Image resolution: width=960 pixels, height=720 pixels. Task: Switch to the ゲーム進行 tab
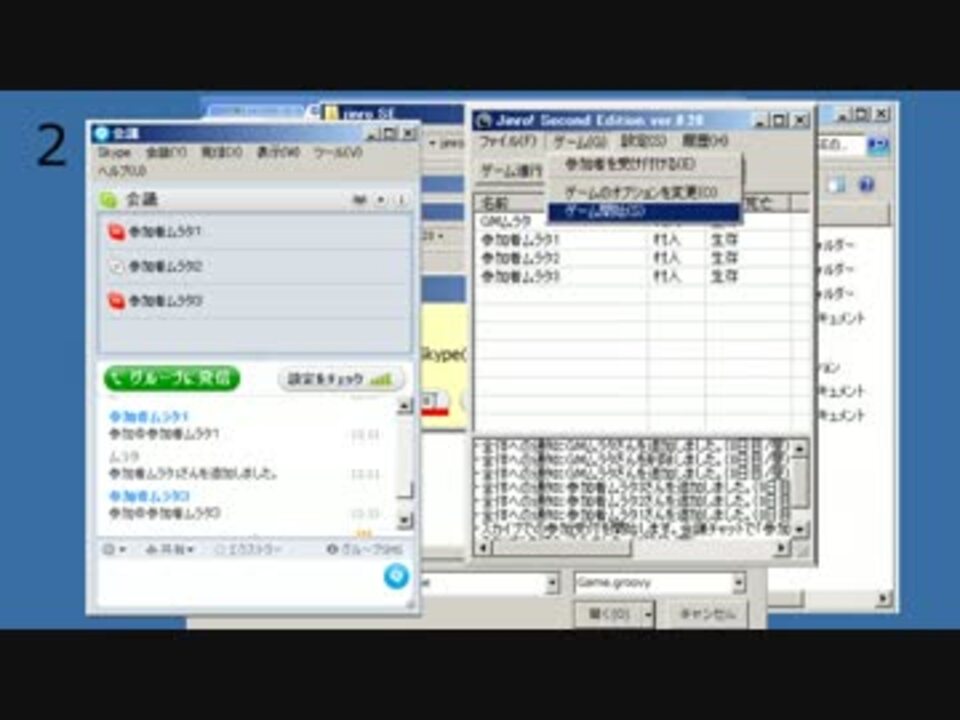(511, 171)
